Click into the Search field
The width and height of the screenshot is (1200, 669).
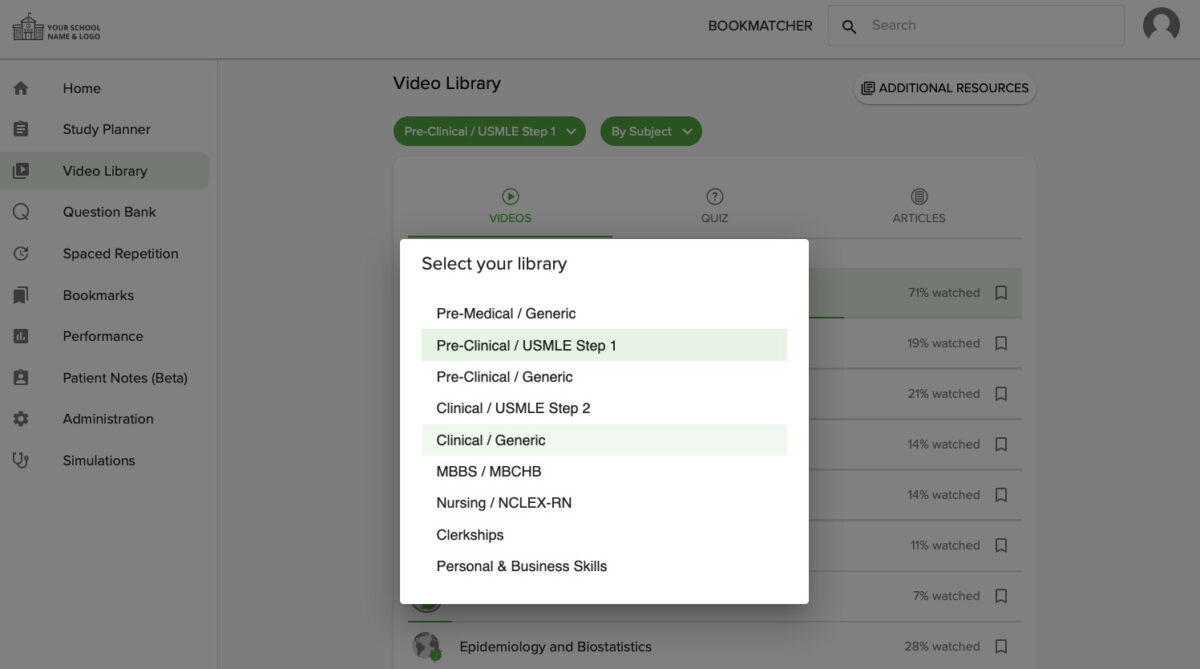pyautogui.click(x=976, y=26)
